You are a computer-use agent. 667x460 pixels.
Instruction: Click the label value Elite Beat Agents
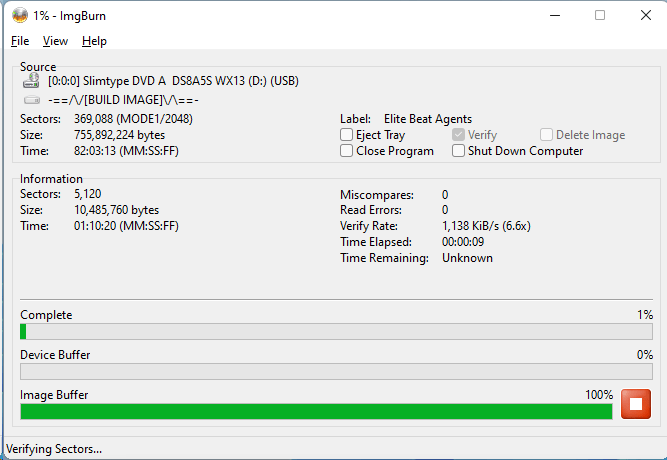coord(428,119)
